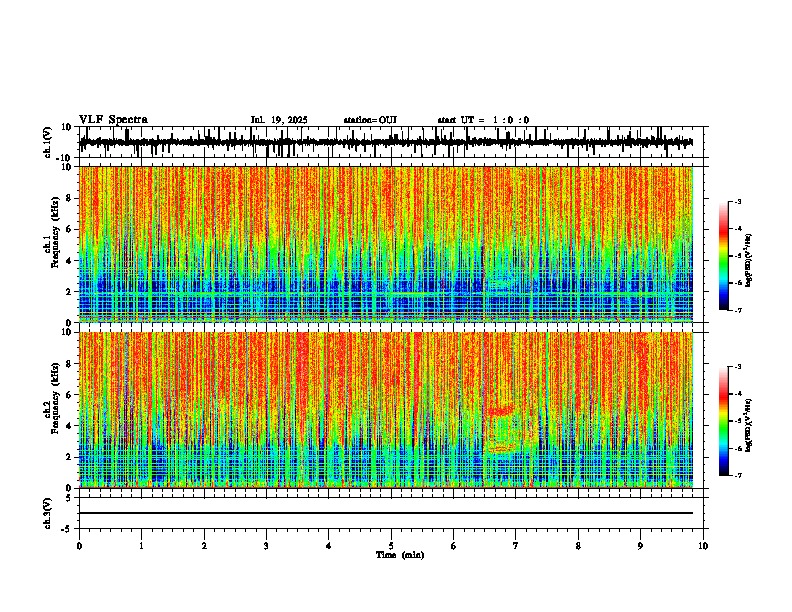The width and height of the screenshot is (792, 612).
Task: Click time axis tick label "7"
Action: (x=516, y=546)
